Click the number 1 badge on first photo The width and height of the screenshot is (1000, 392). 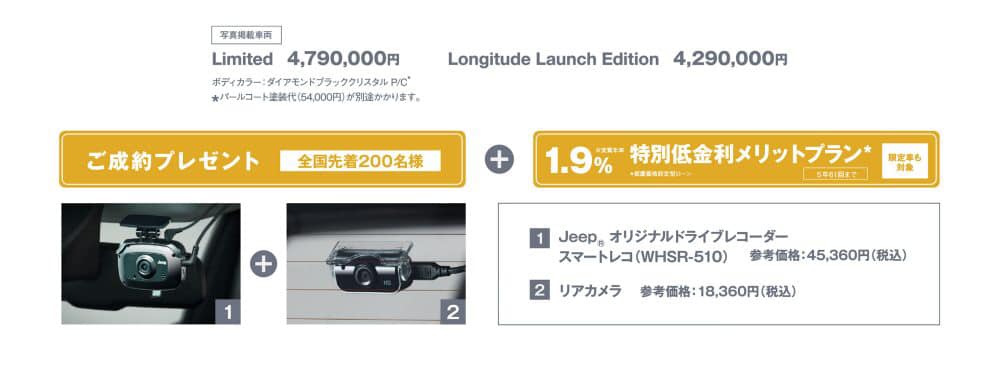click(228, 312)
